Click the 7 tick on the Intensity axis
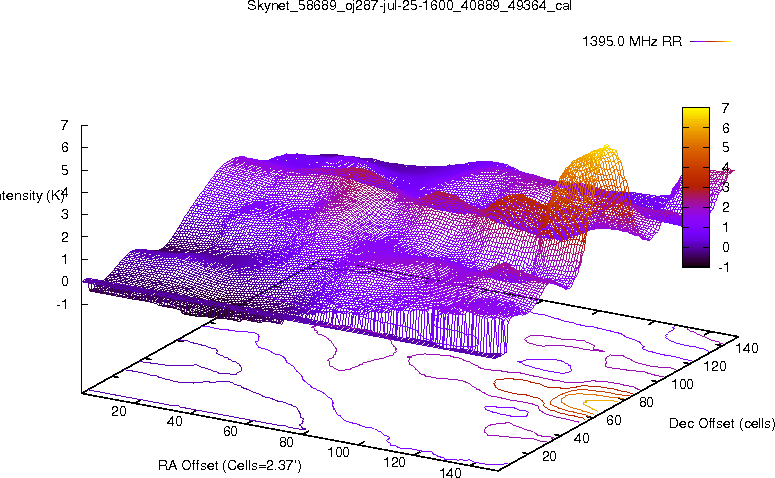Image resolution: width=775 pixels, height=478 pixels. pos(64,126)
